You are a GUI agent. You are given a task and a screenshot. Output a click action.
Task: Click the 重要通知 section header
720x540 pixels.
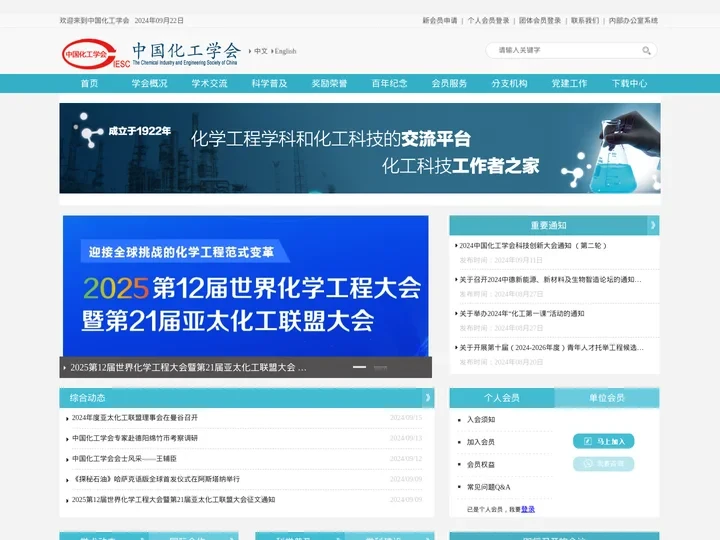tap(548, 225)
